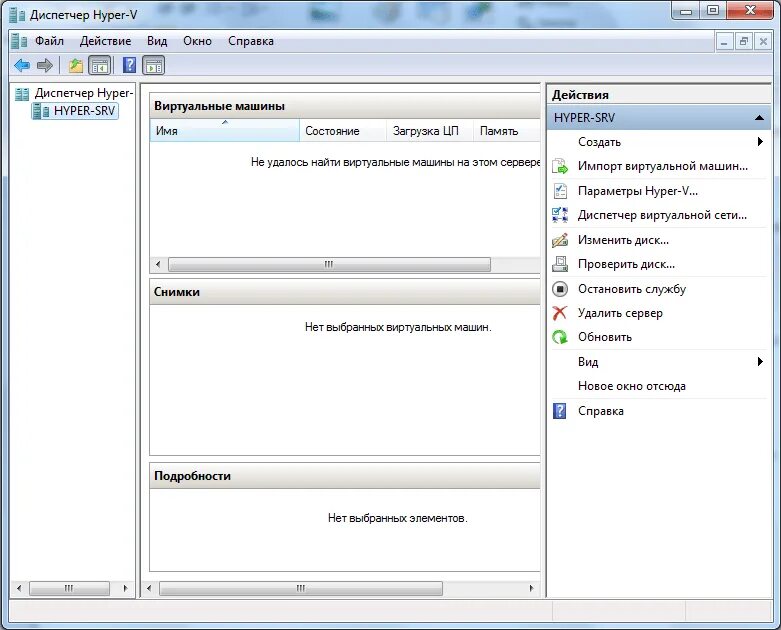
Task: Open the Файл menu
Action: tap(49, 41)
